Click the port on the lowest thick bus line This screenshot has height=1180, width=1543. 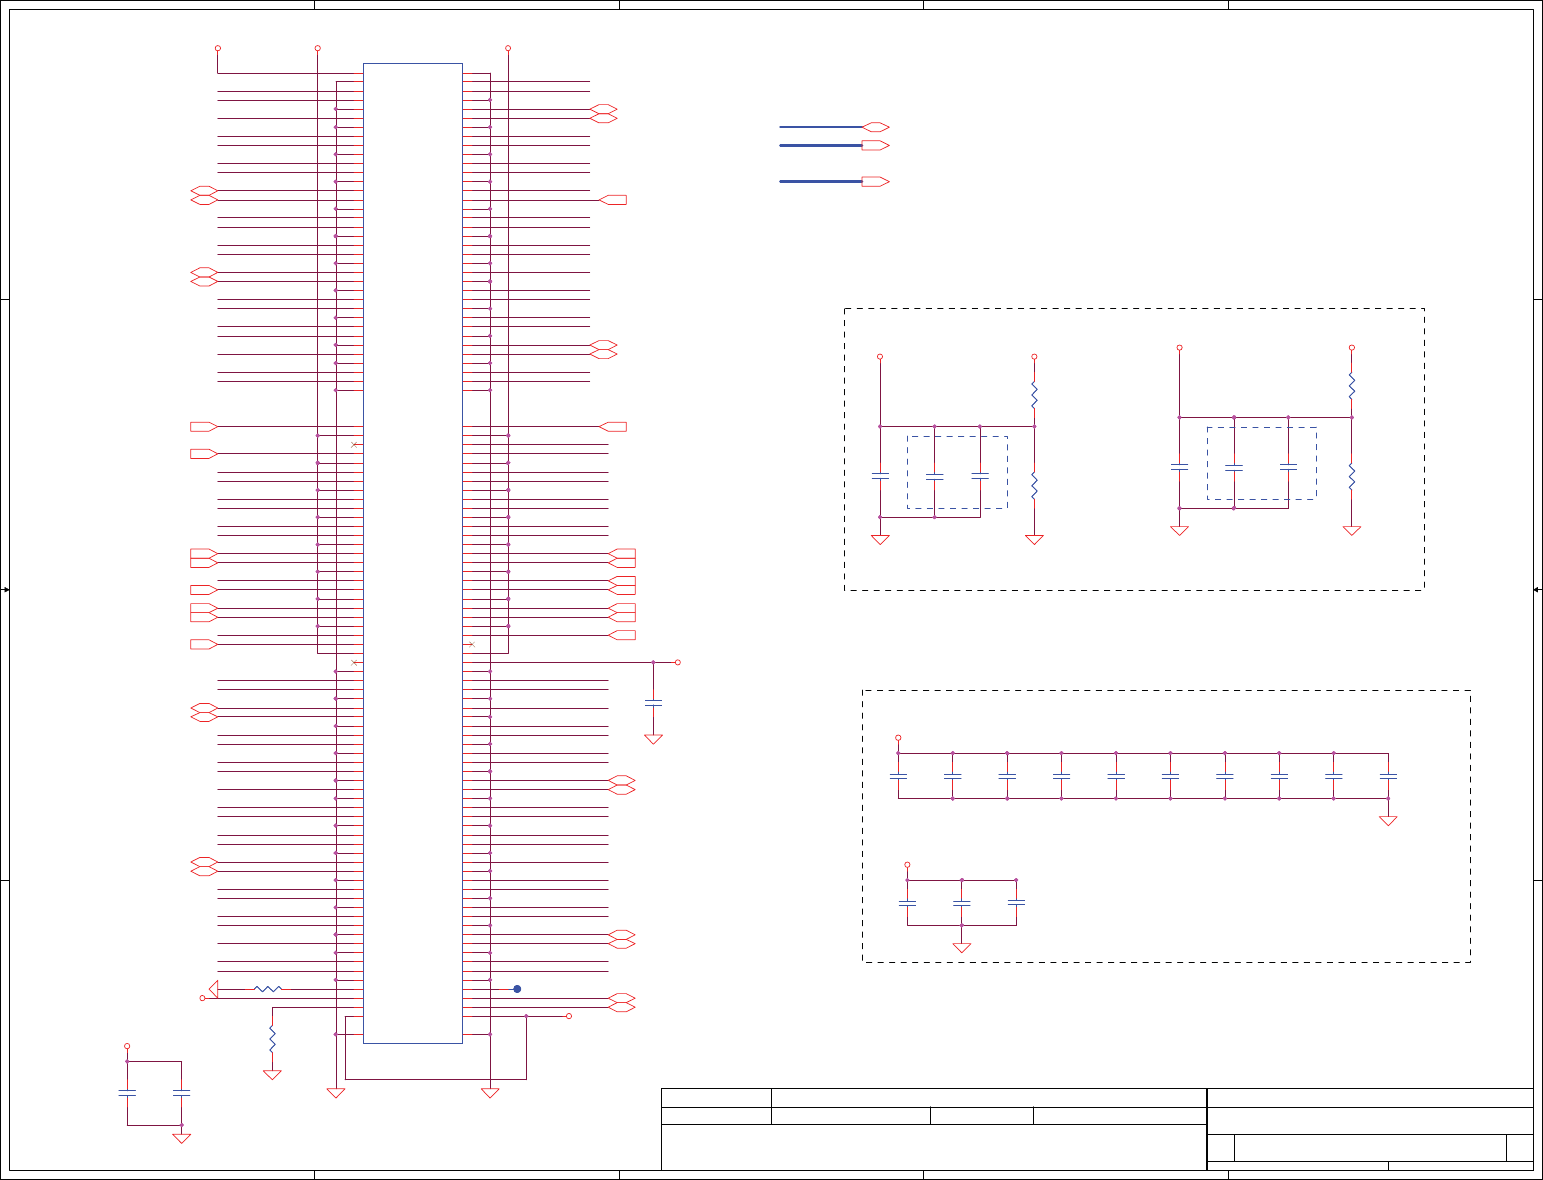point(875,182)
